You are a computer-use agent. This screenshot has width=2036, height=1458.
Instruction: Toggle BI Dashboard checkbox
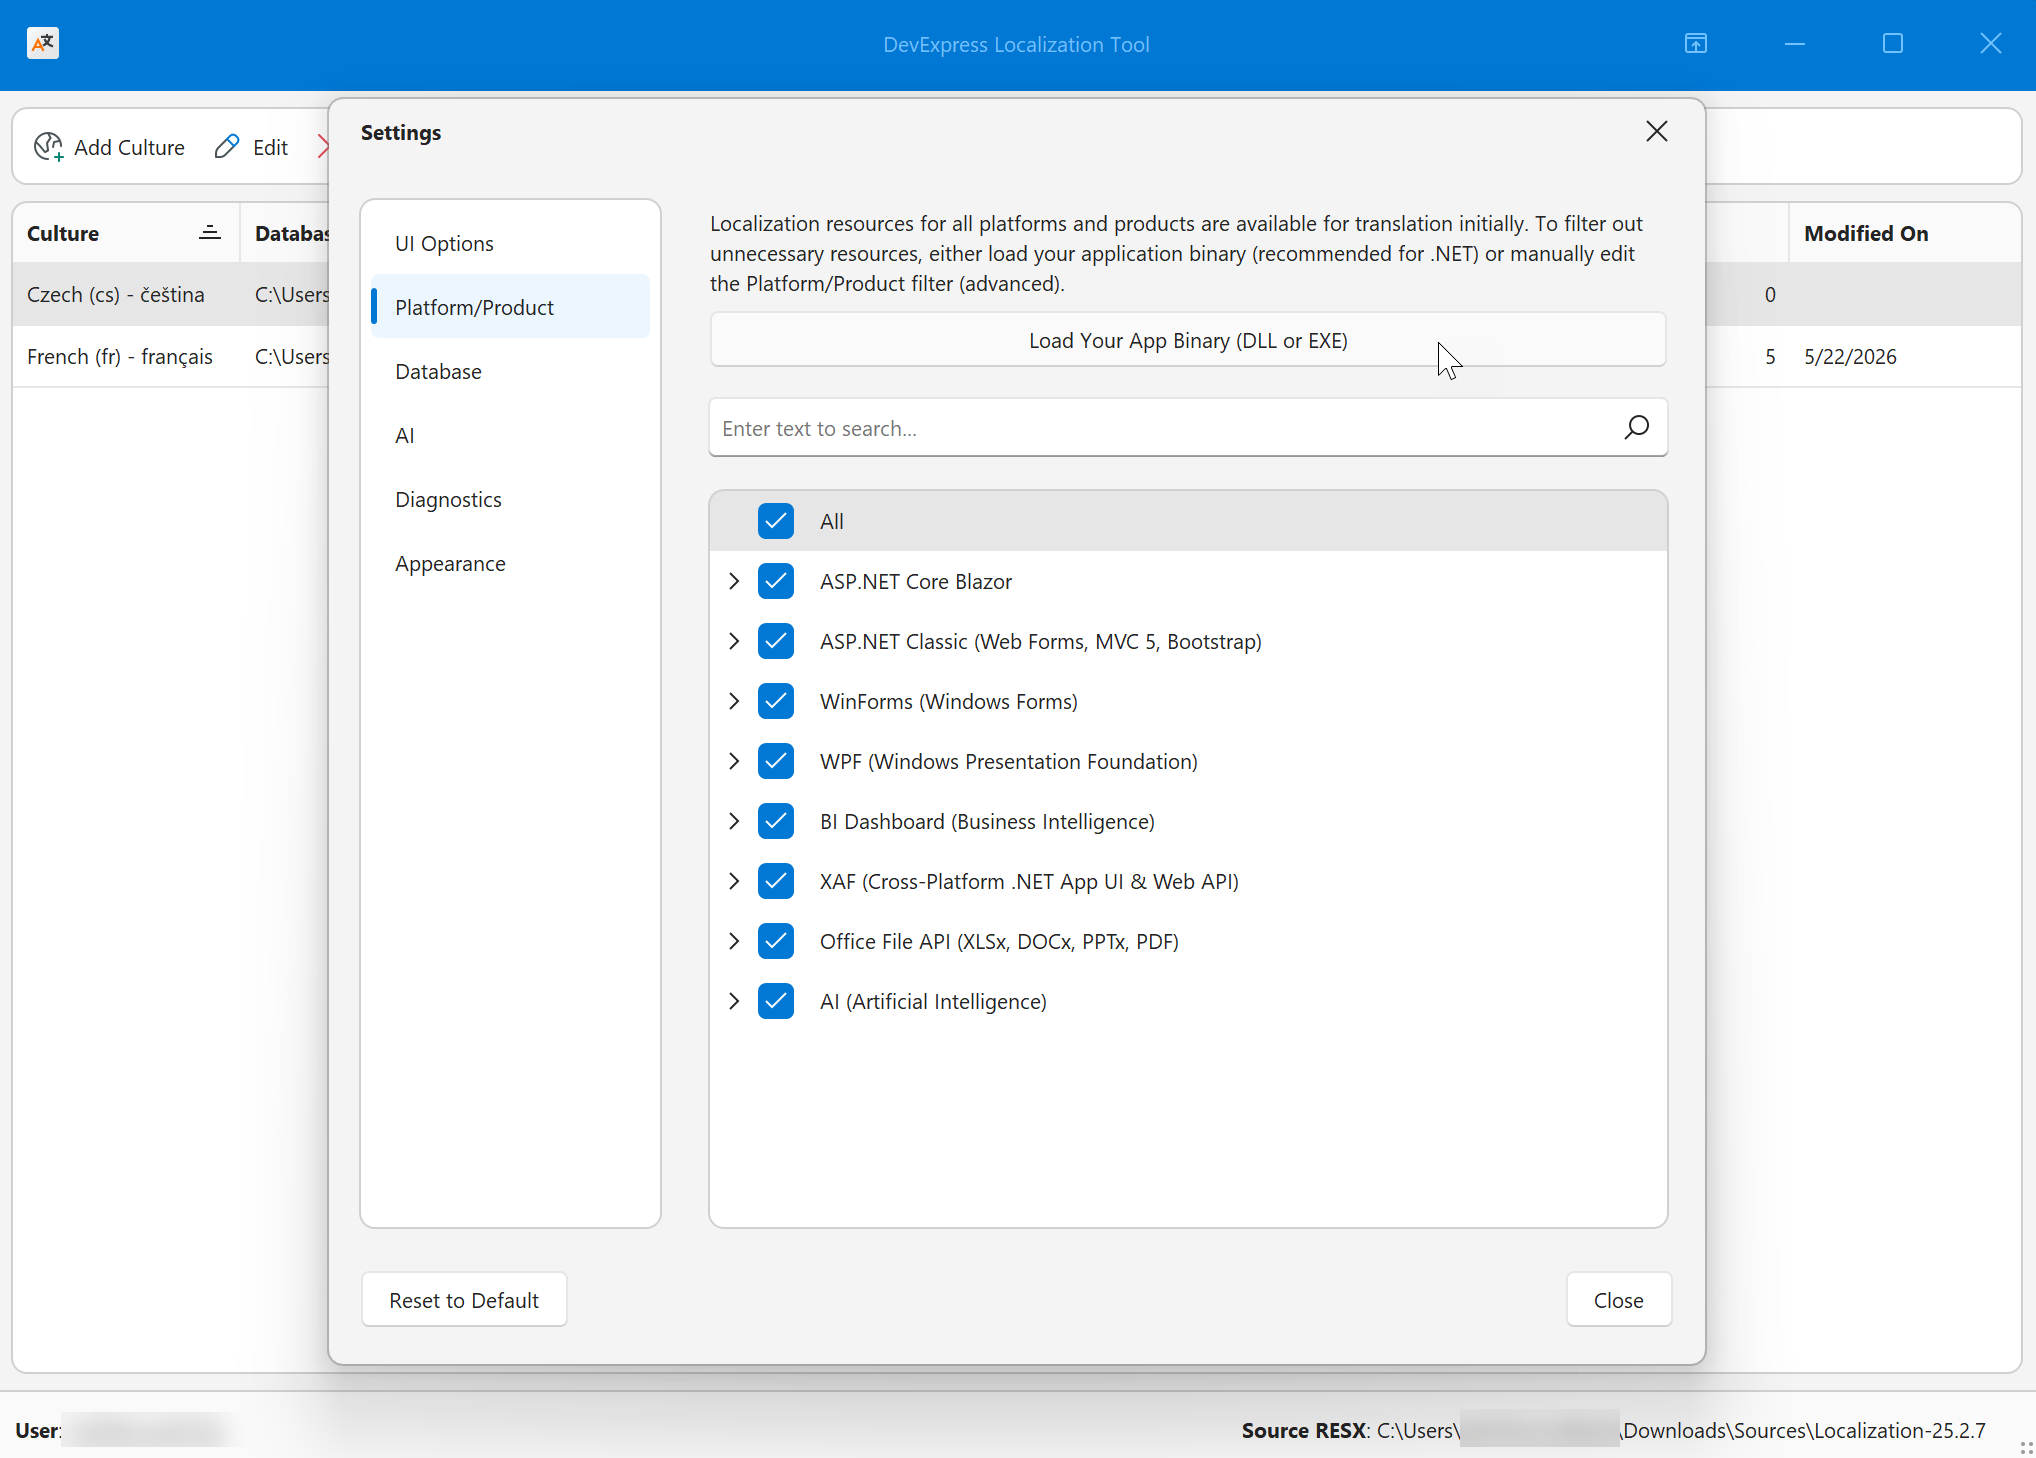(776, 821)
